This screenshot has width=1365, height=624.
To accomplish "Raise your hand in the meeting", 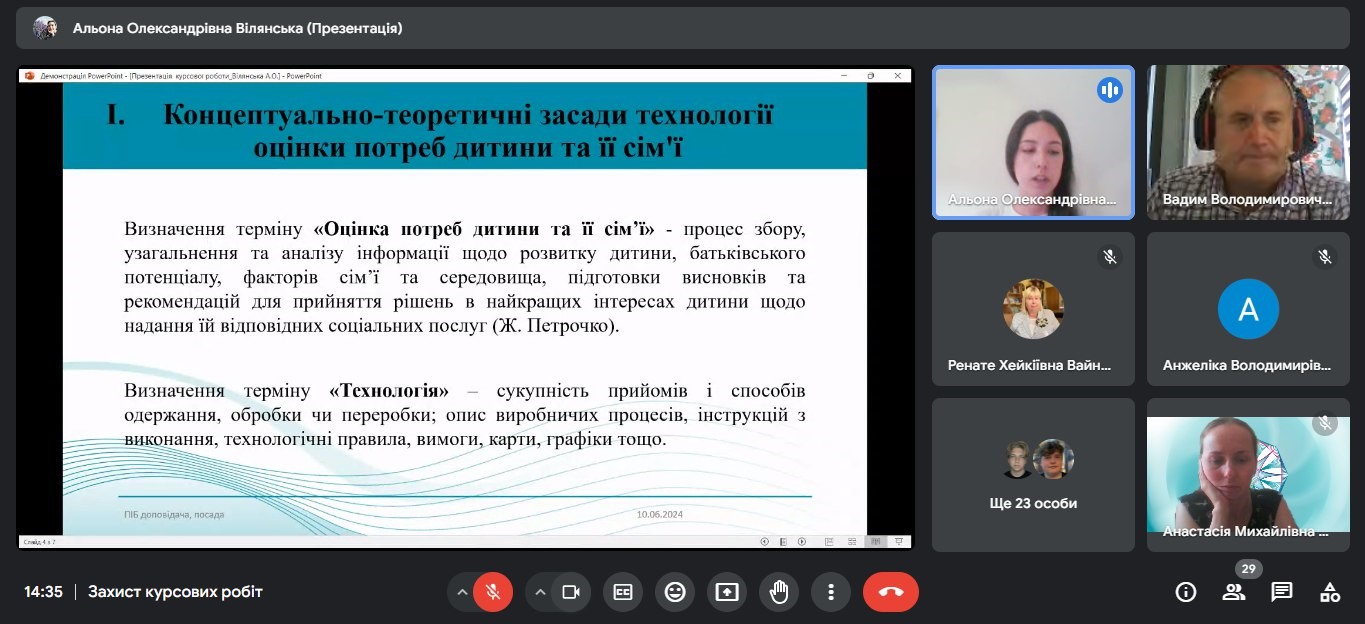I will pyautogui.click(x=779, y=592).
